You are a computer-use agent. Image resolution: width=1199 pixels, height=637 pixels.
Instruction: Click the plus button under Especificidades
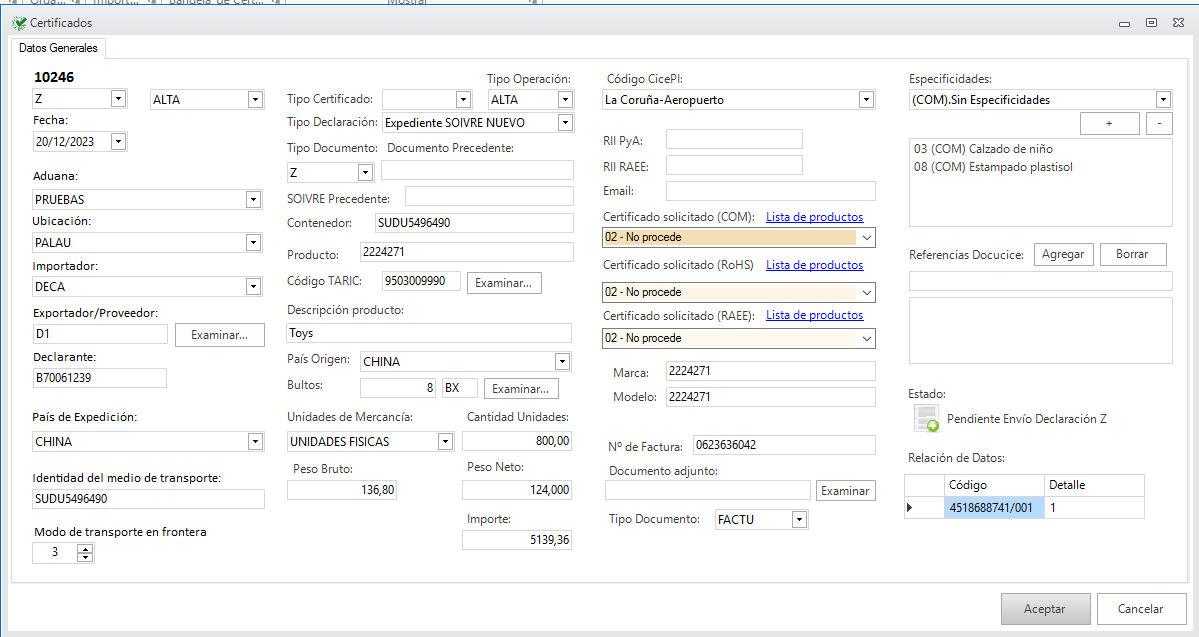click(x=1109, y=123)
